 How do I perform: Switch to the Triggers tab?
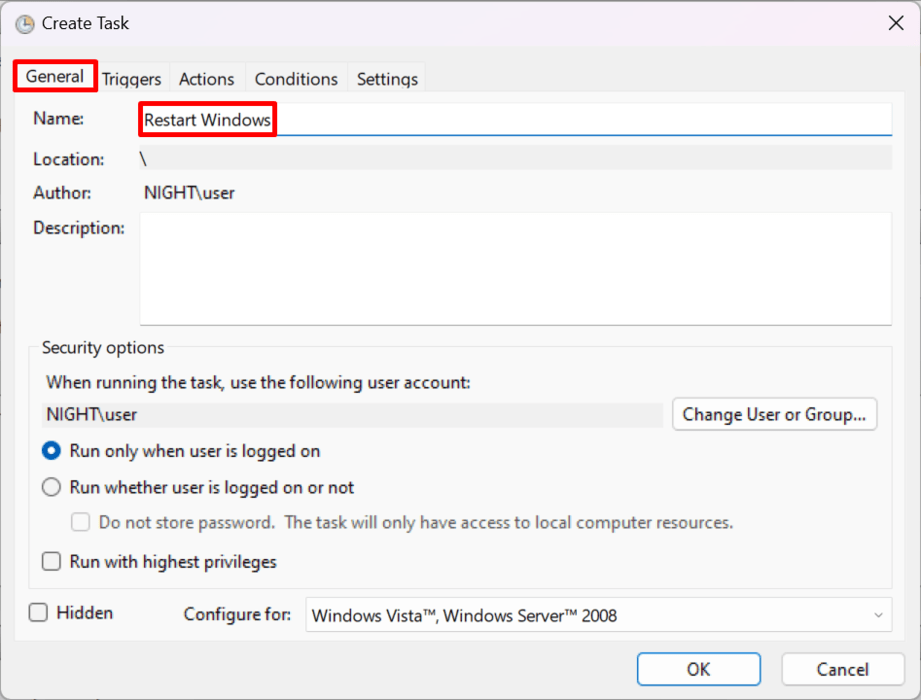(x=131, y=78)
